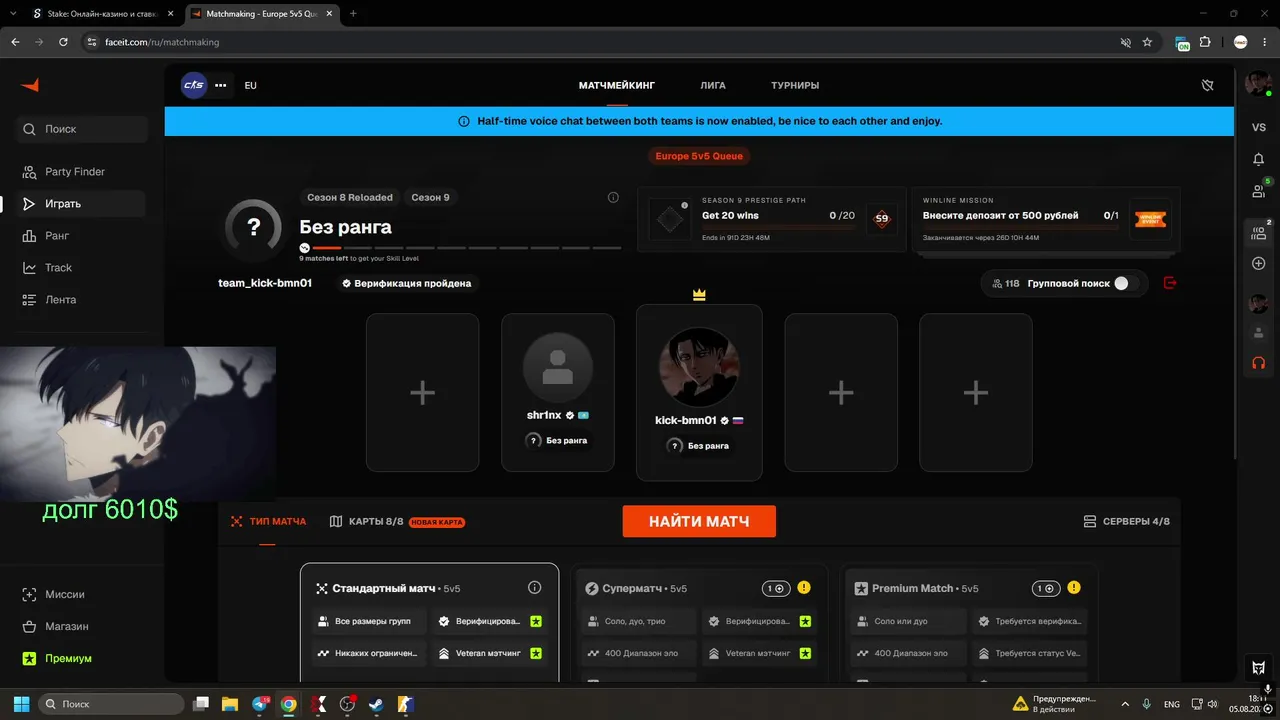Image resolution: width=1280 pixels, height=720 pixels.
Task: Click the info icon beside the season chips
Action: click(x=613, y=198)
